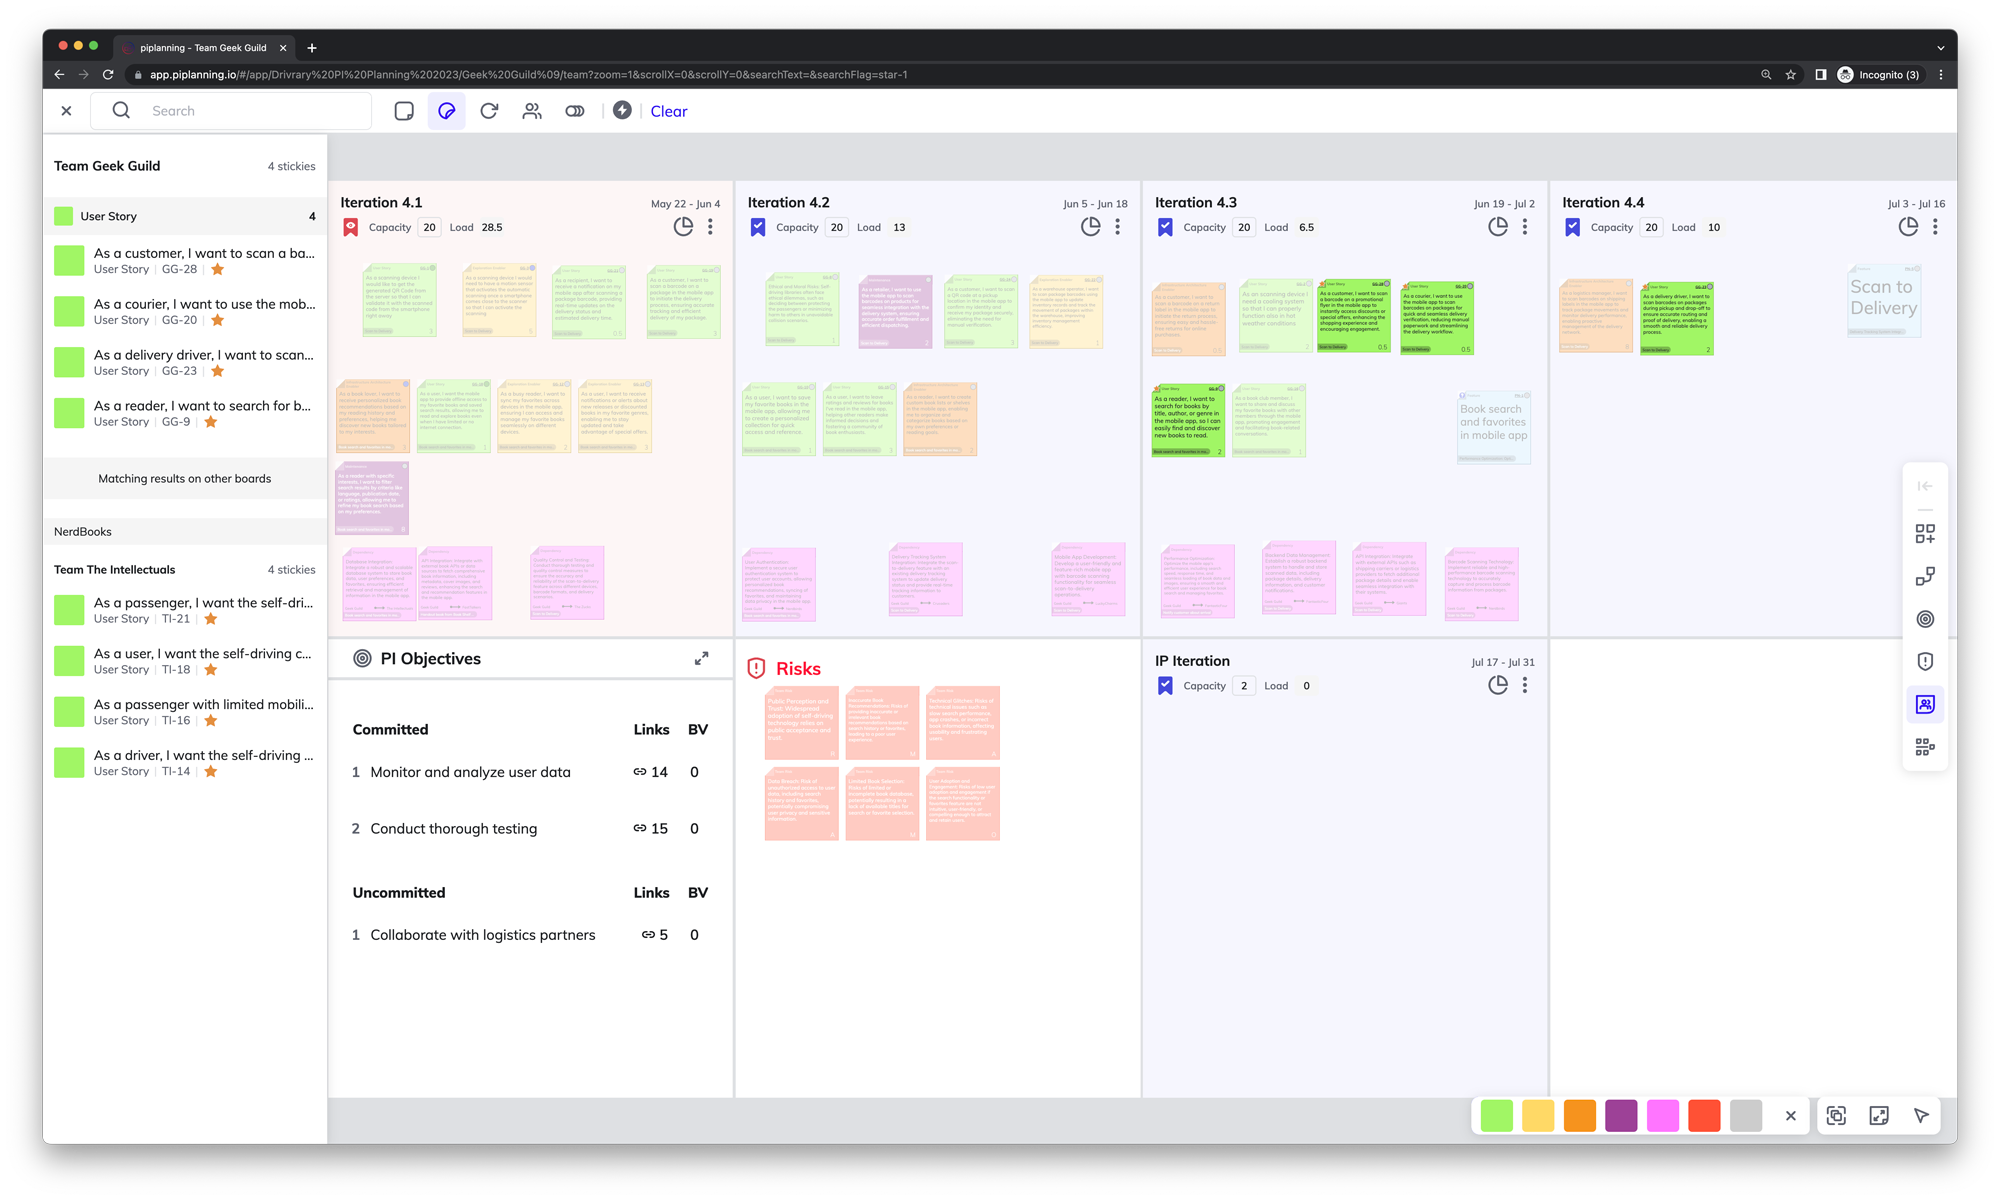This screenshot has width=2000, height=1200.
Task: Open the GG-9 reader search story result
Action: (202, 406)
